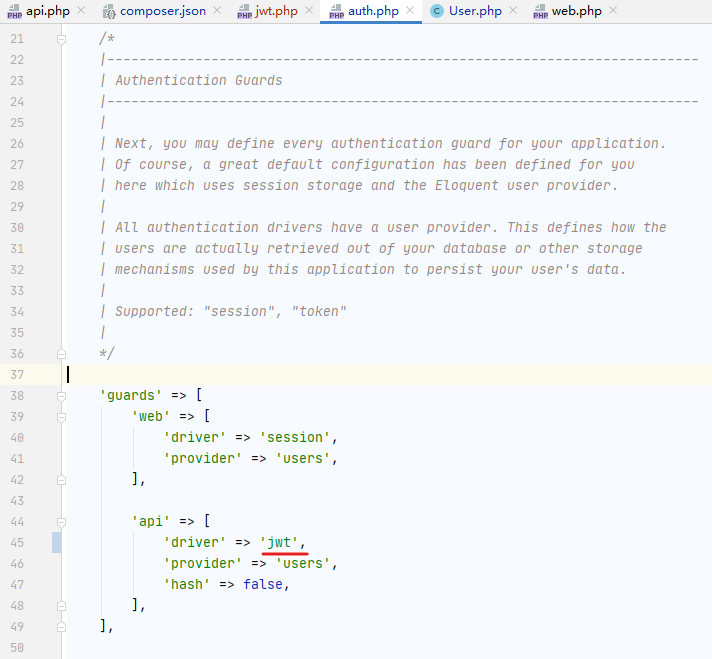Click the api.php file type icon
This screenshot has height=659, width=712.
(x=15, y=11)
